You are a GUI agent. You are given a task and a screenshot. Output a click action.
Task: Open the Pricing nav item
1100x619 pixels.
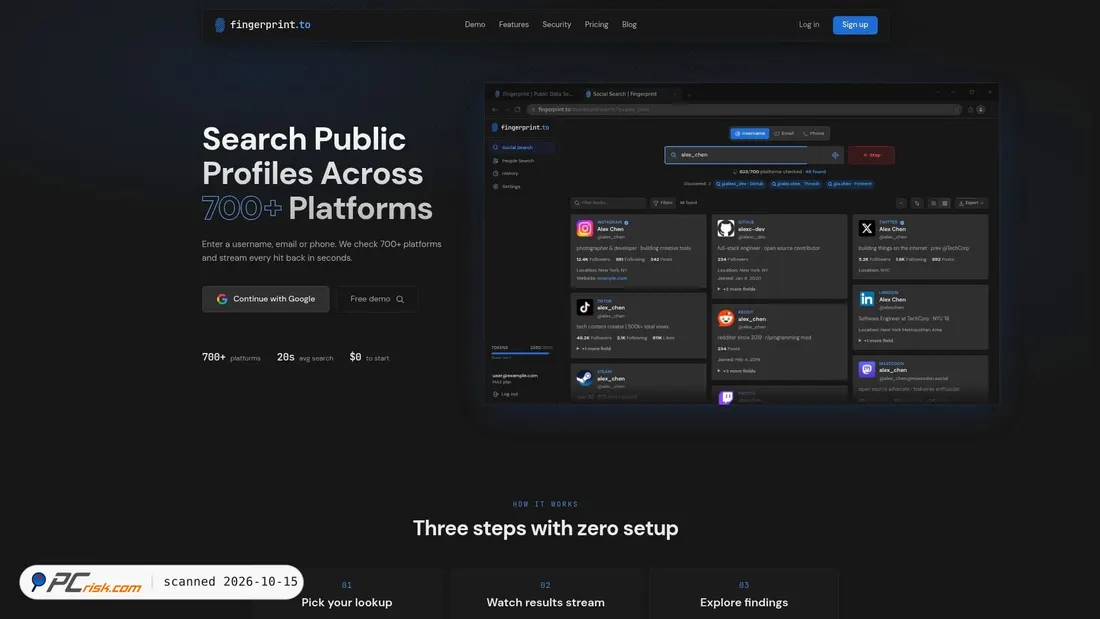coord(596,25)
